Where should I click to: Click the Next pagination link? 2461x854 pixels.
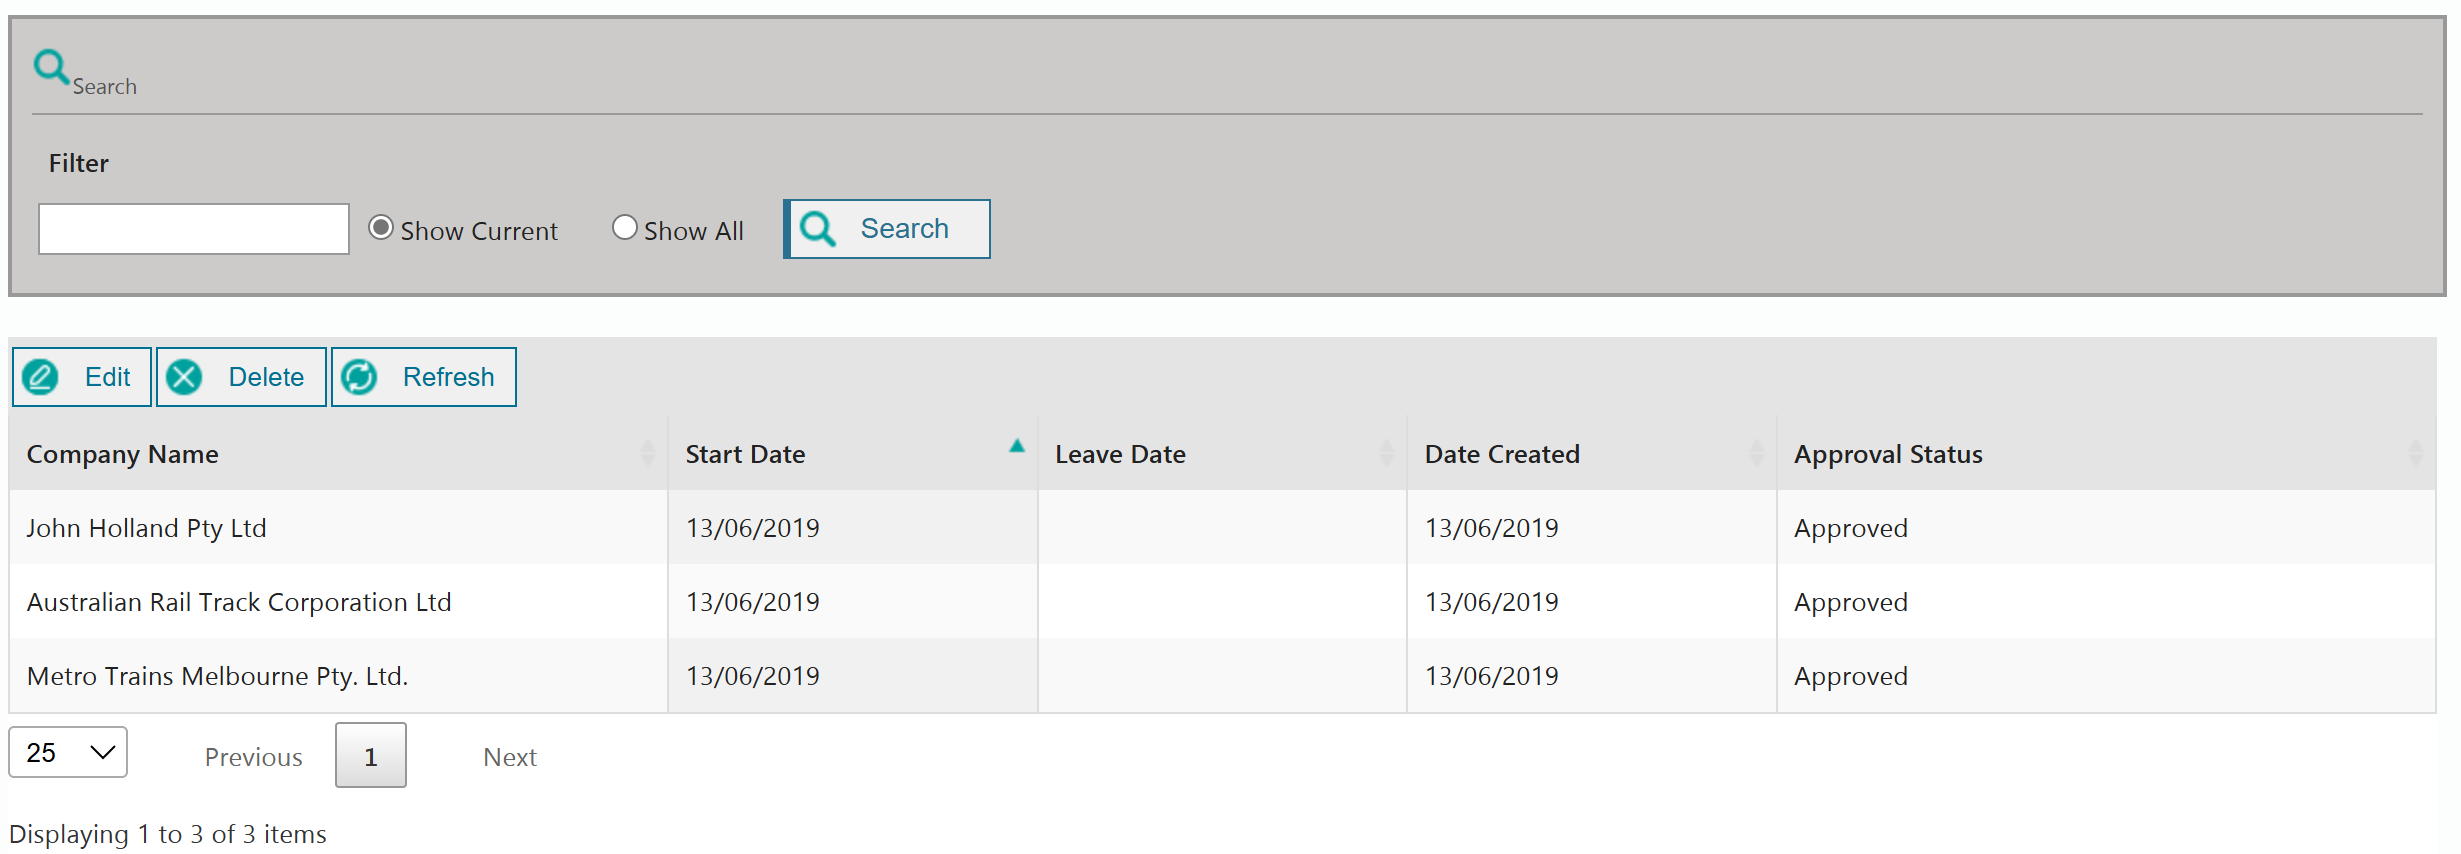[x=509, y=757]
